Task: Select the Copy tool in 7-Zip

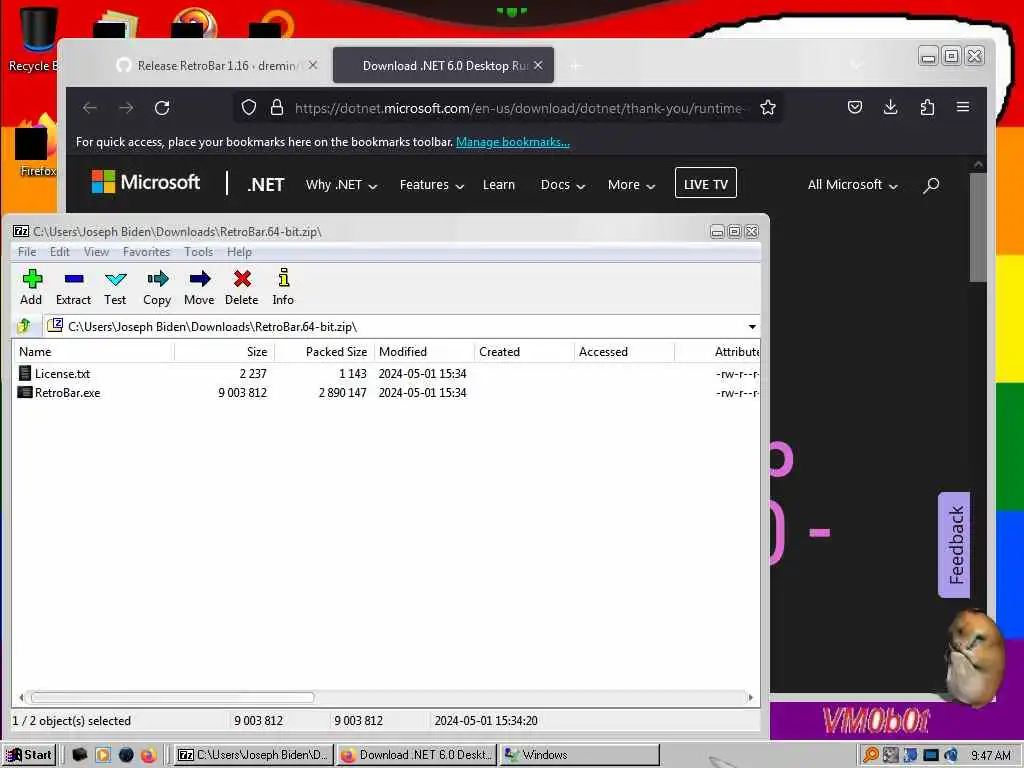Action: [157, 287]
